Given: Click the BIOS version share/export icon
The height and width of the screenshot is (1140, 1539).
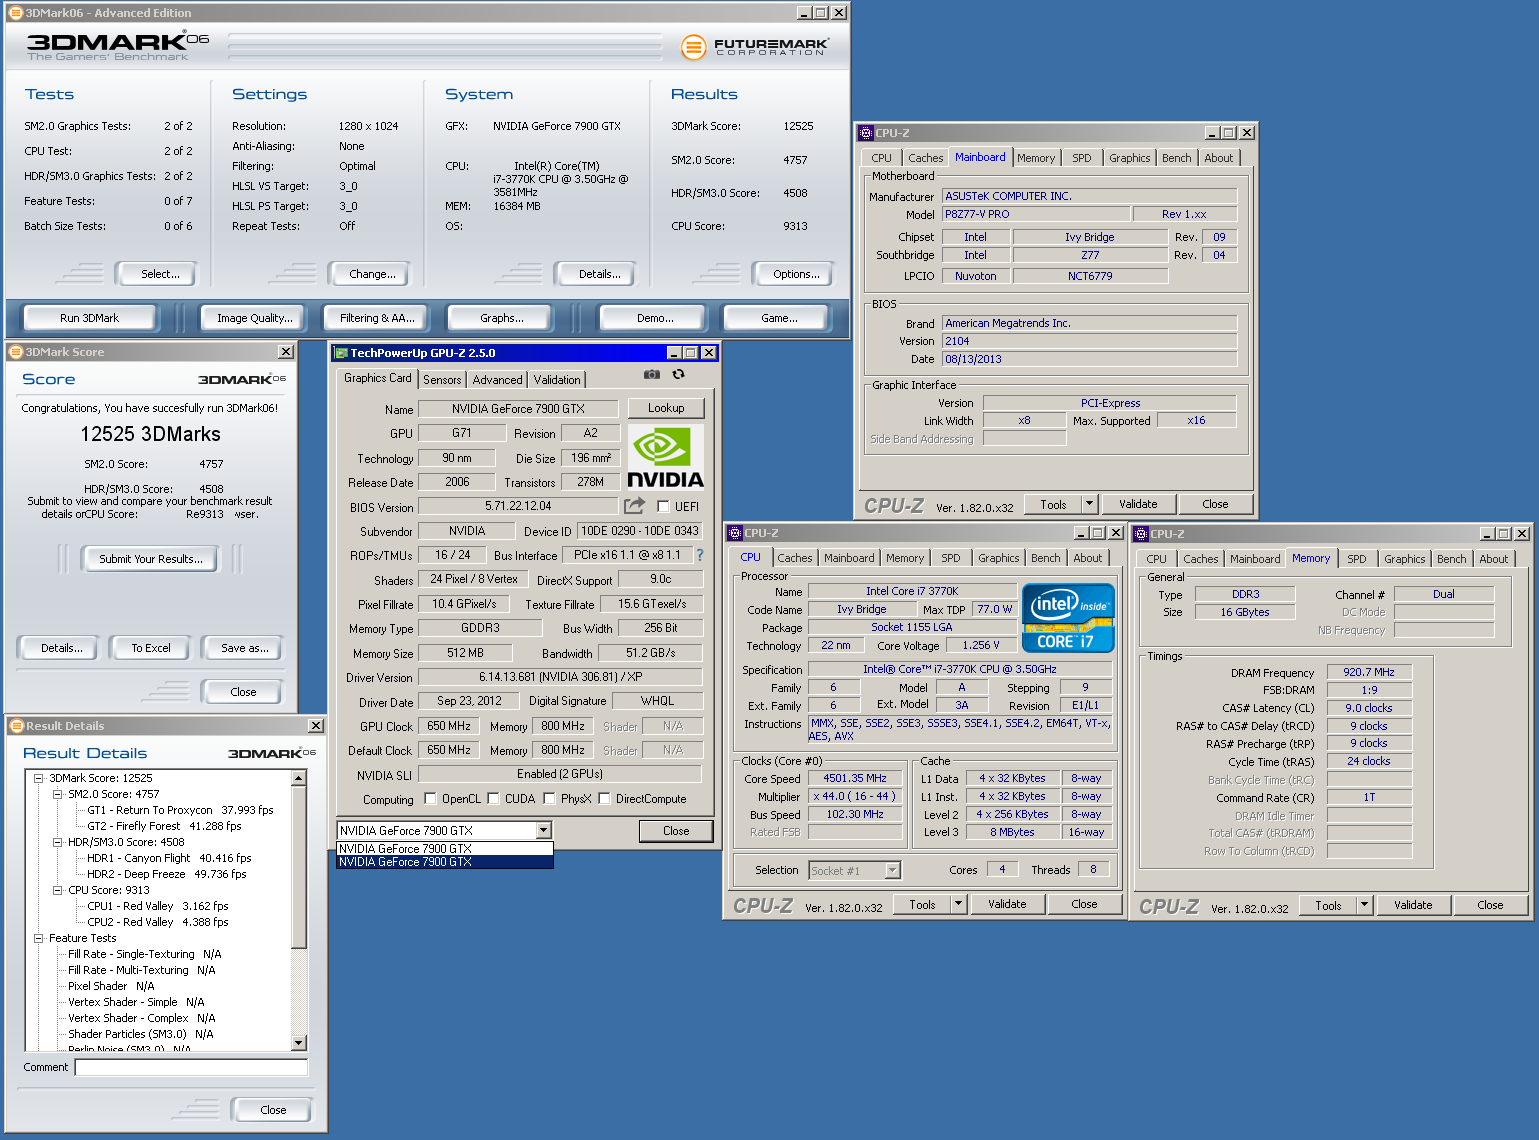Looking at the screenshot, I should point(635,506).
